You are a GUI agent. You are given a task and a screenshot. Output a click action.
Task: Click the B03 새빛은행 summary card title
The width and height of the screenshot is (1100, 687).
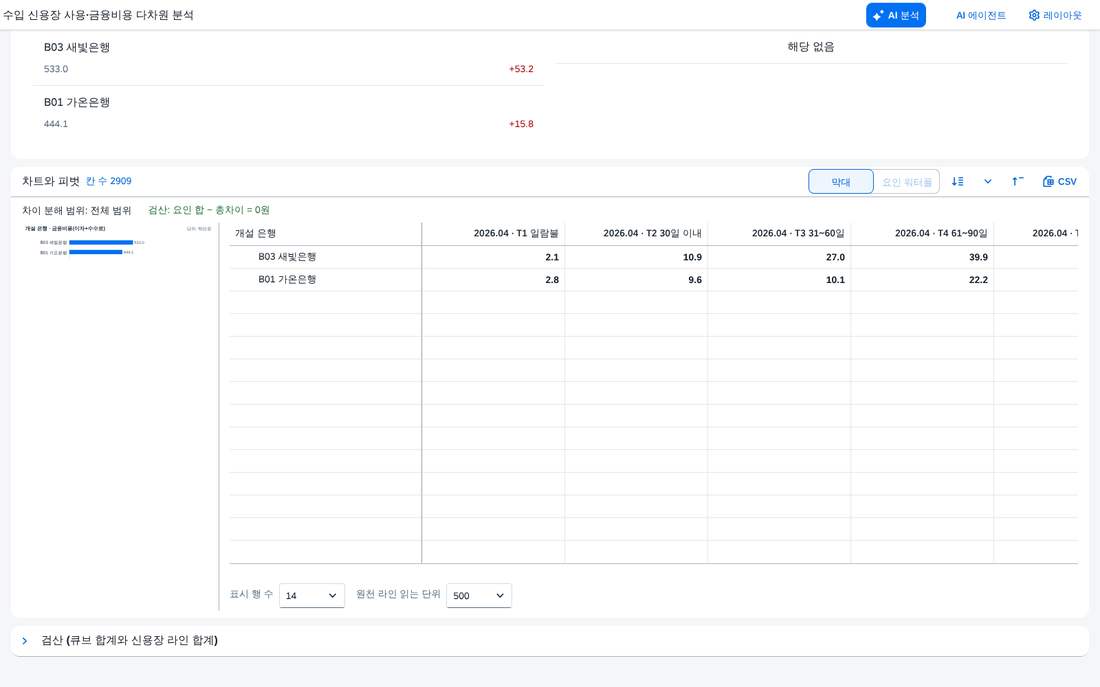(x=77, y=48)
